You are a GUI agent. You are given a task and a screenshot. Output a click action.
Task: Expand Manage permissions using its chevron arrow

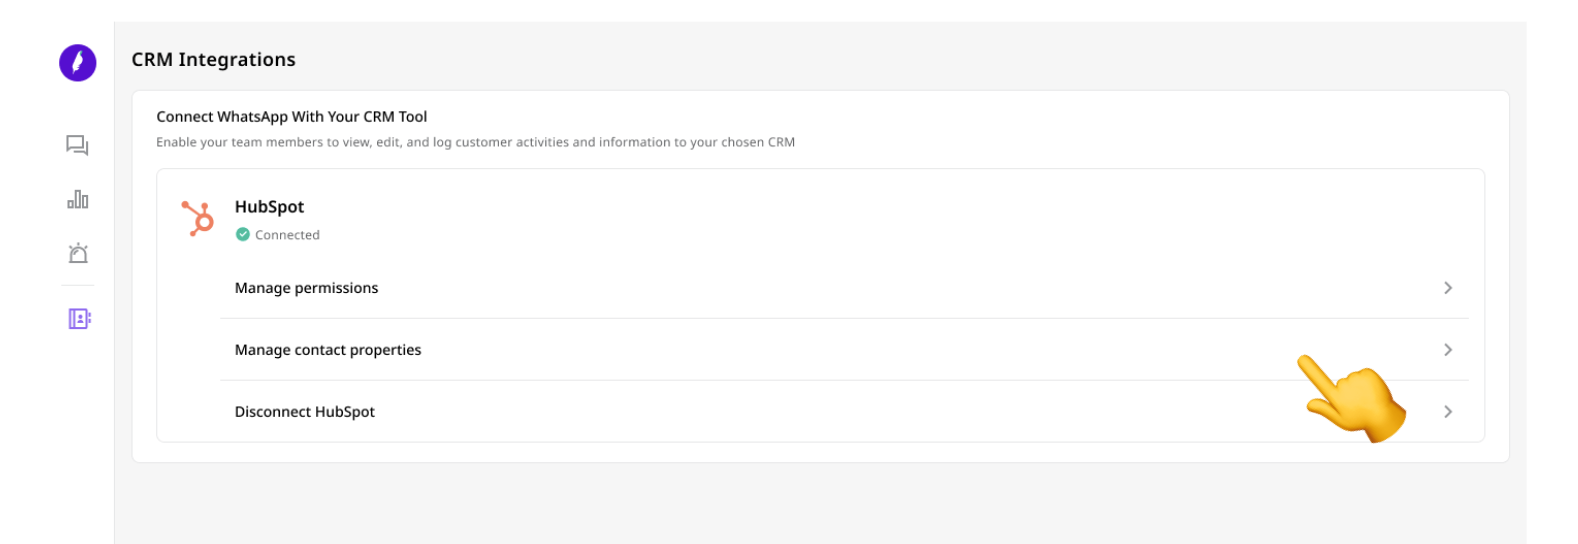tap(1447, 288)
